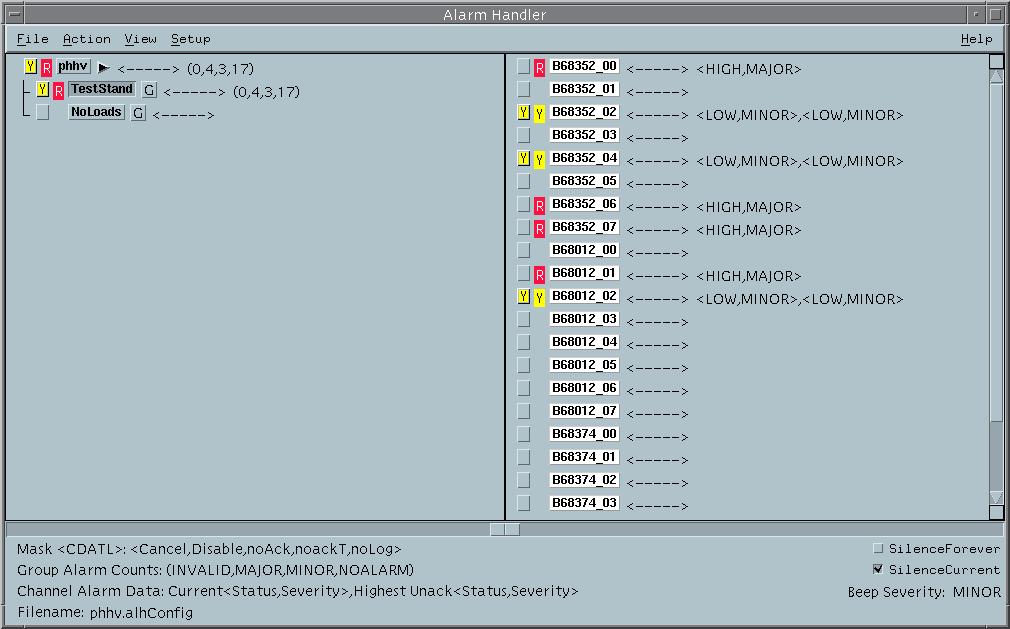Image resolution: width=1010 pixels, height=629 pixels.
Task: Click the red R indicator beside TestStand
Action: tap(59, 91)
